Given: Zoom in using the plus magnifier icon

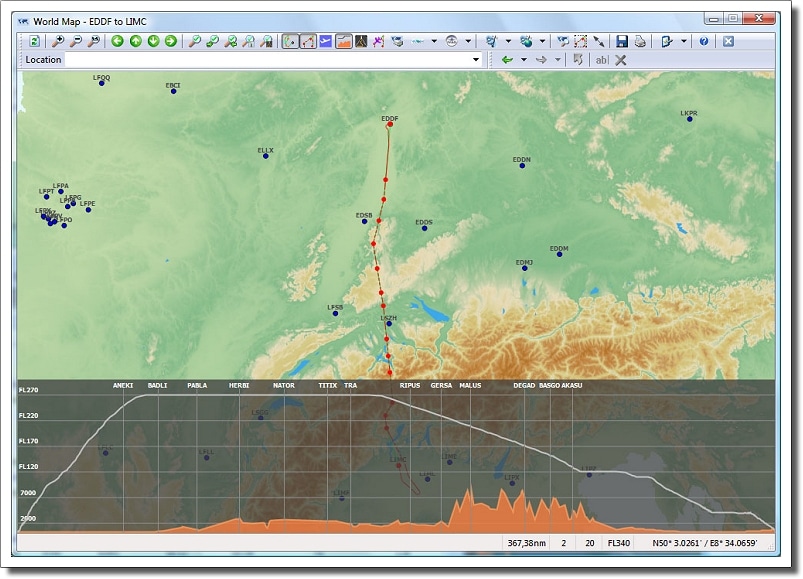Looking at the screenshot, I should point(58,41).
